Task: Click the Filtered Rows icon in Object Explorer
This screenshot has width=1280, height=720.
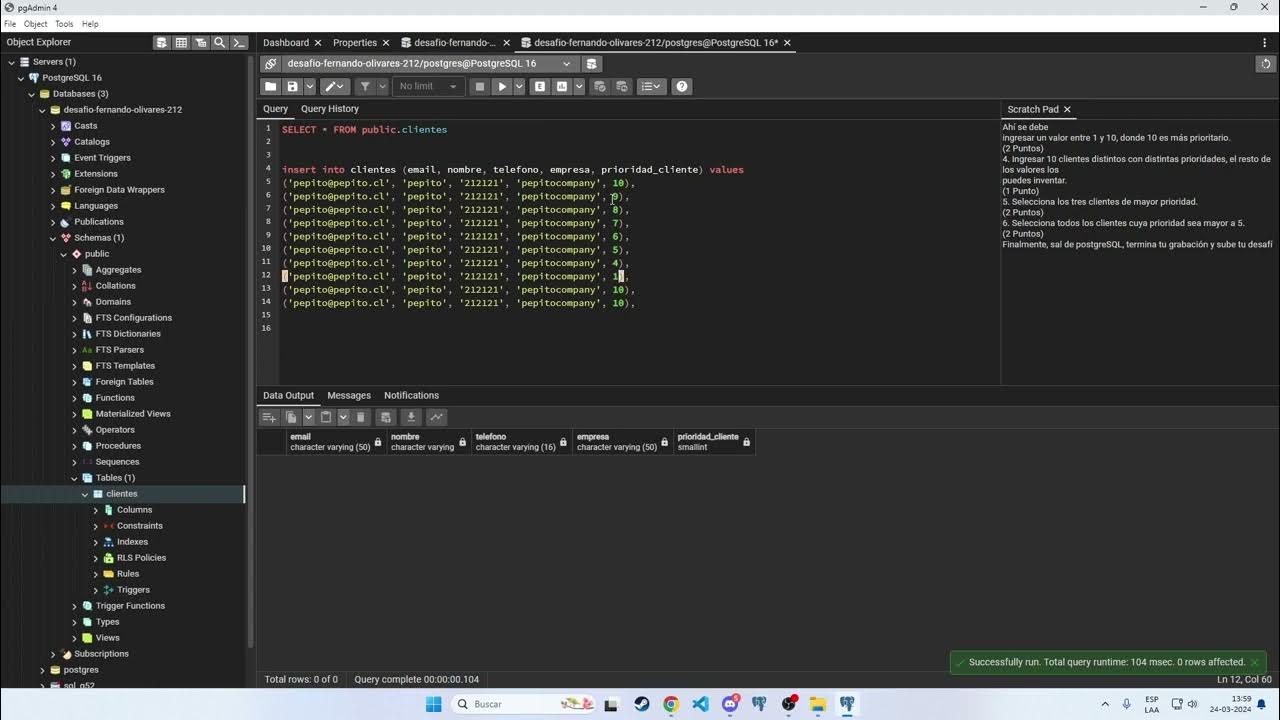Action: [x=200, y=42]
